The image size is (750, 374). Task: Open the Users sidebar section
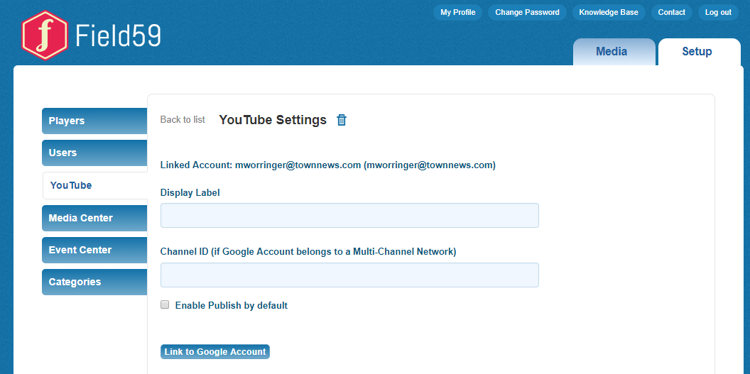(94, 153)
